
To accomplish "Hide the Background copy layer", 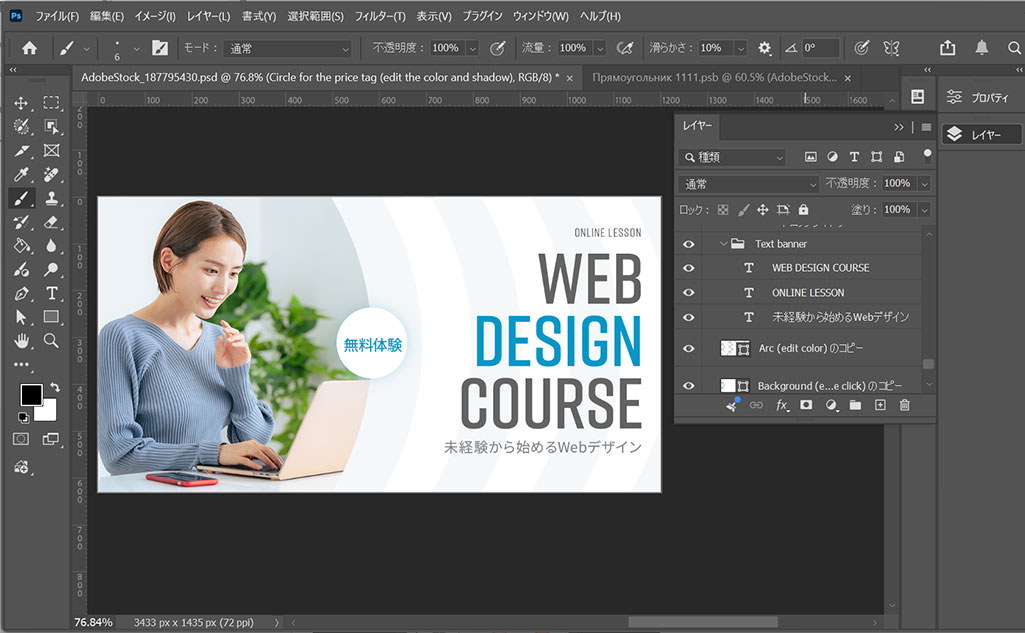I will [x=688, y=386].
